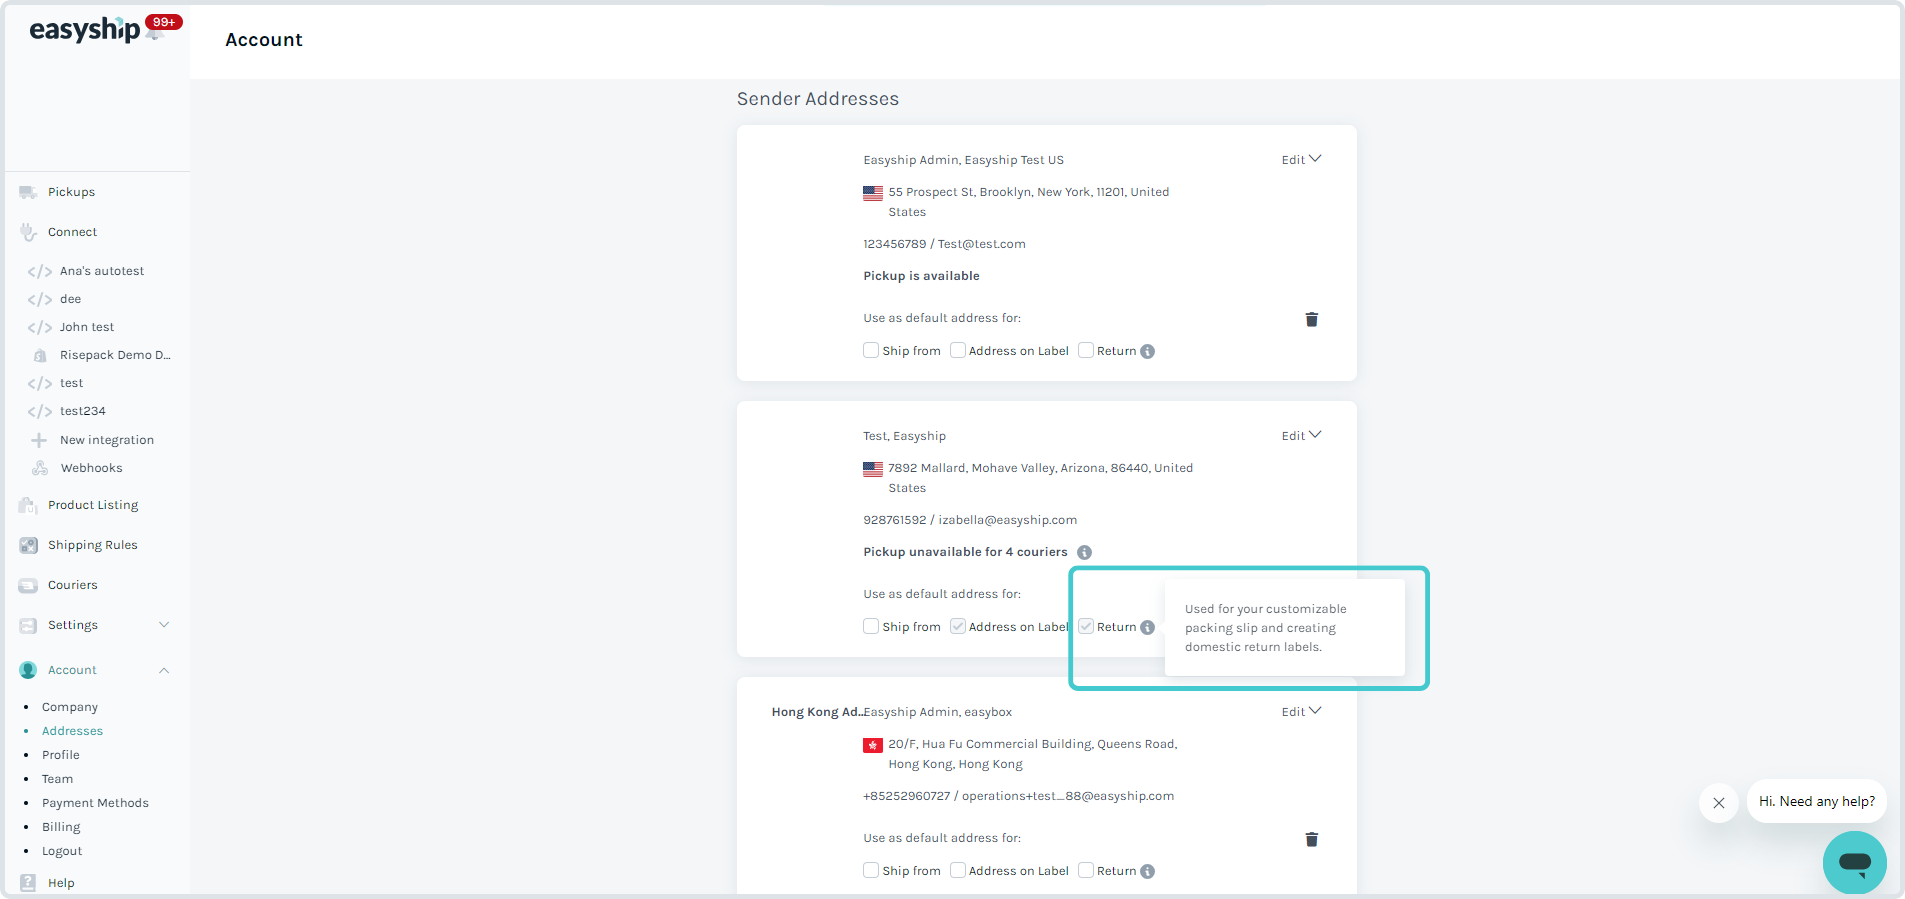1905x899 pixels.
Task: Go to Billing under Account
Action: (x=61, y=827)
